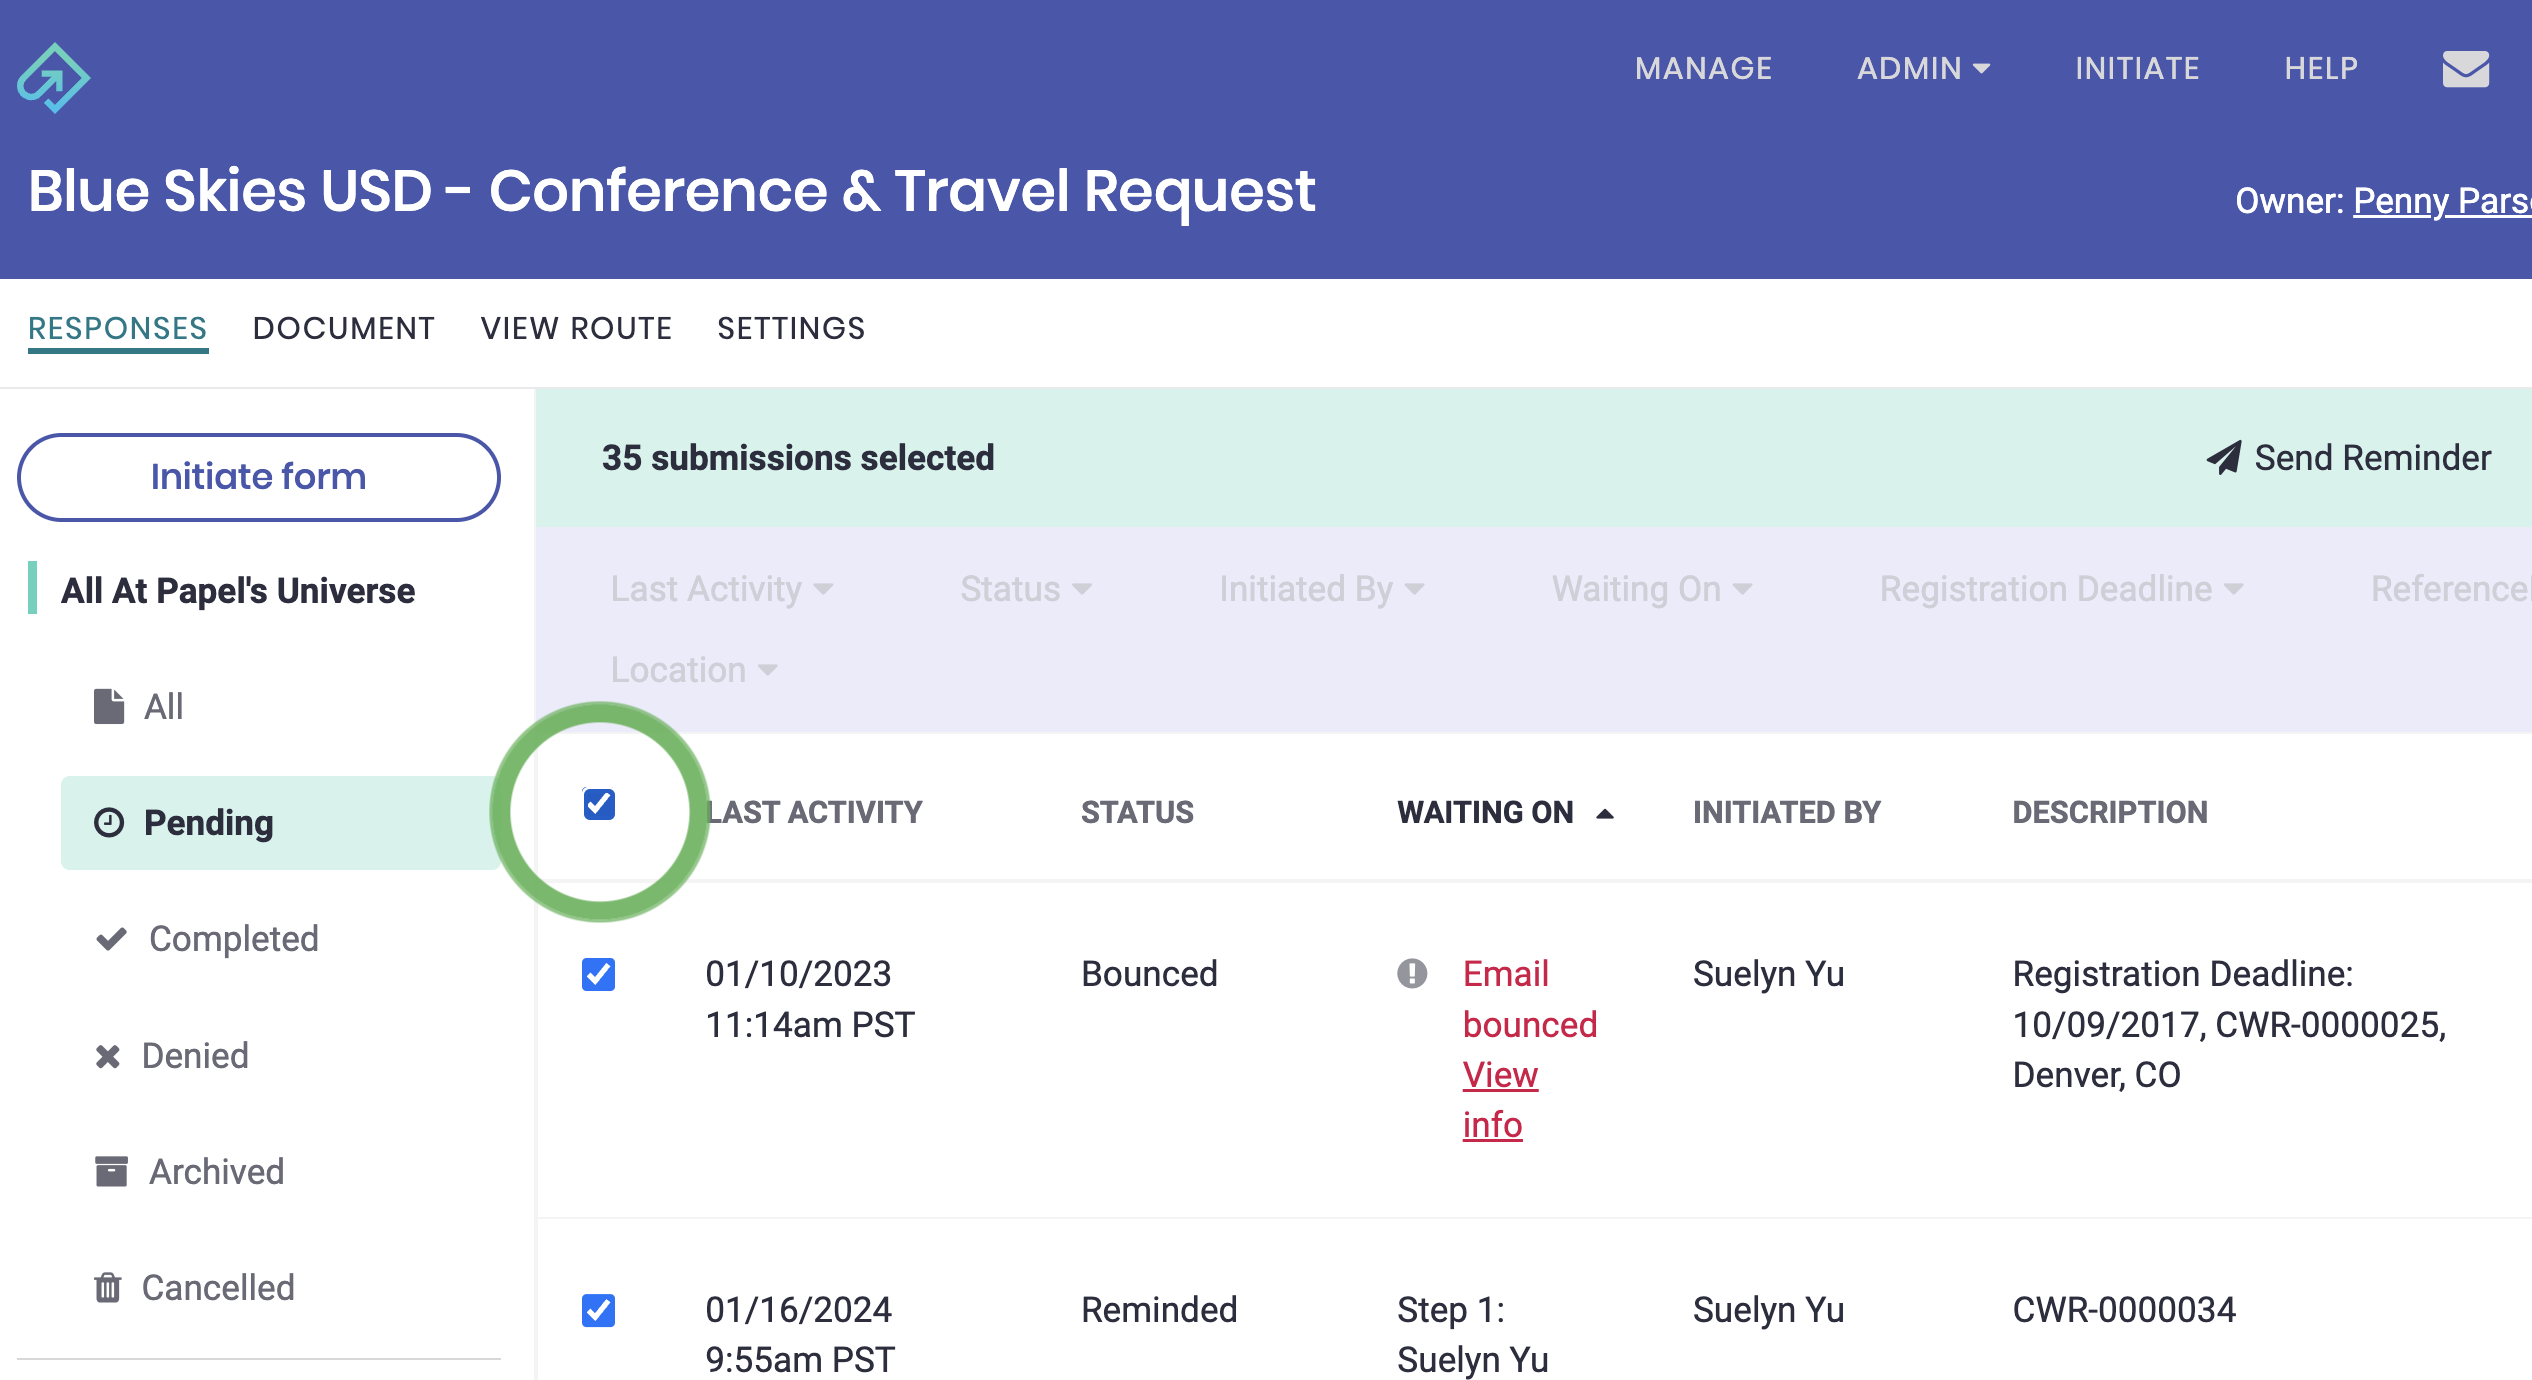Viewport: 2532px width, 1380px height.
Task: Click the Cancelled trash icon
Action: click(108, 1287)
